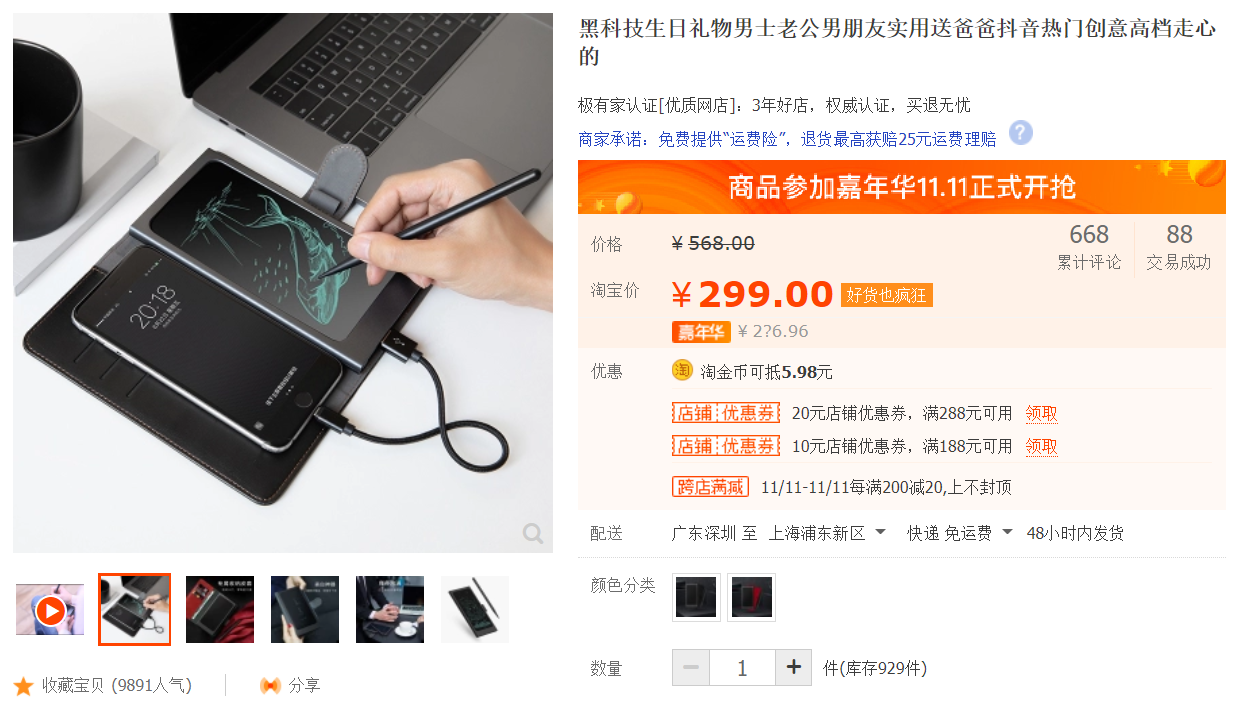Select the red color option swatch
The width and height of the screenshot is (1236, 702).
coord(751,597)
